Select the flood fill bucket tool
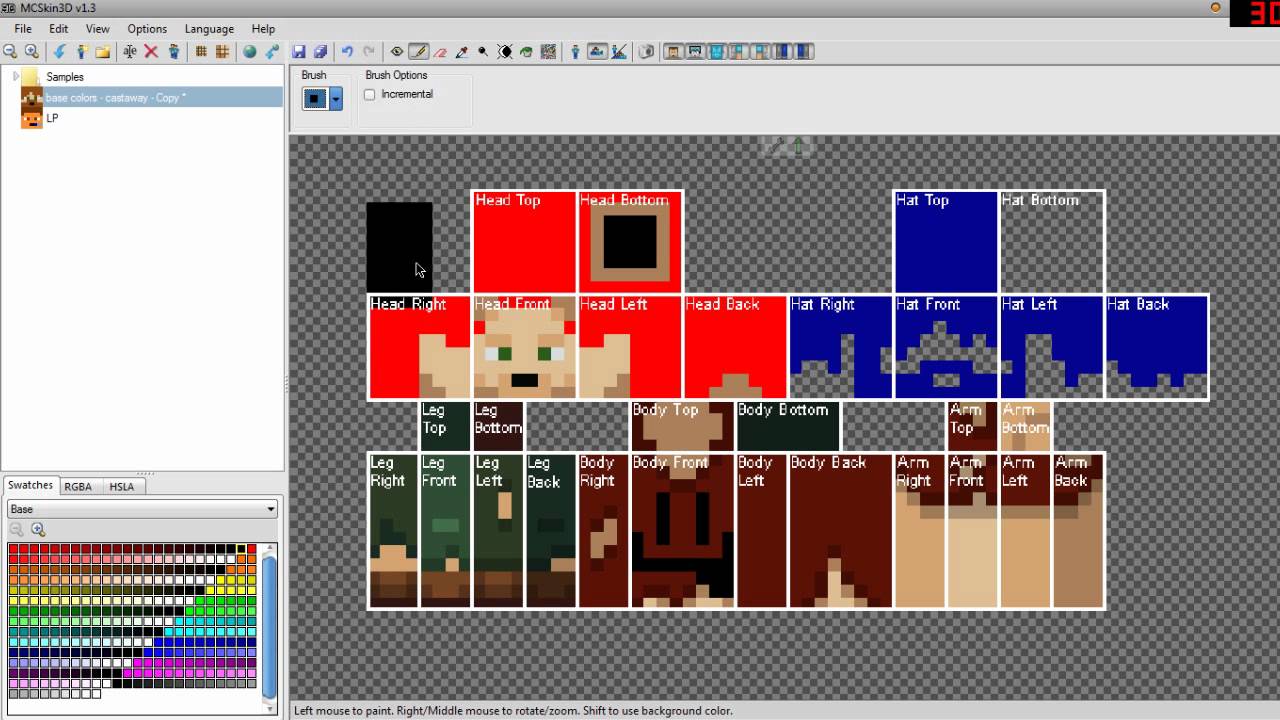1280x720 pixels. (x=526, y=52)
